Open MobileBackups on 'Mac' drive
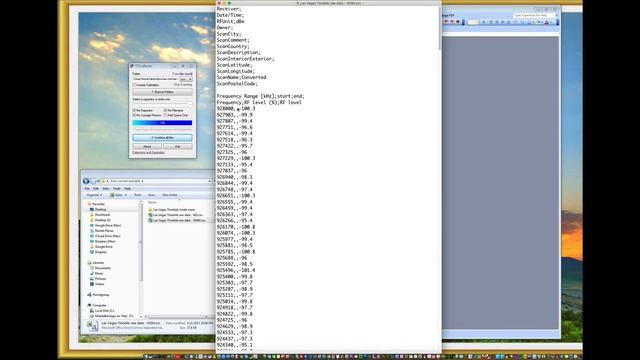This screenshot has width=640, height=360. (114, 316)
